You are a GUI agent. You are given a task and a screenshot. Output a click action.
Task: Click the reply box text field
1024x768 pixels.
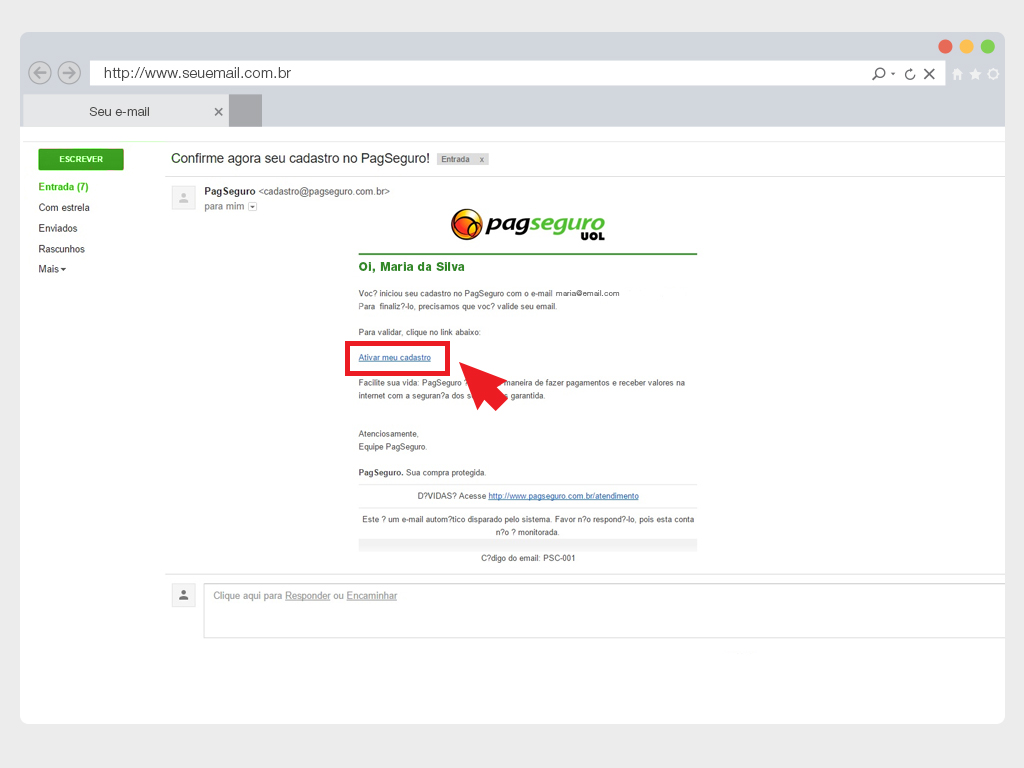tap(600, 610)
